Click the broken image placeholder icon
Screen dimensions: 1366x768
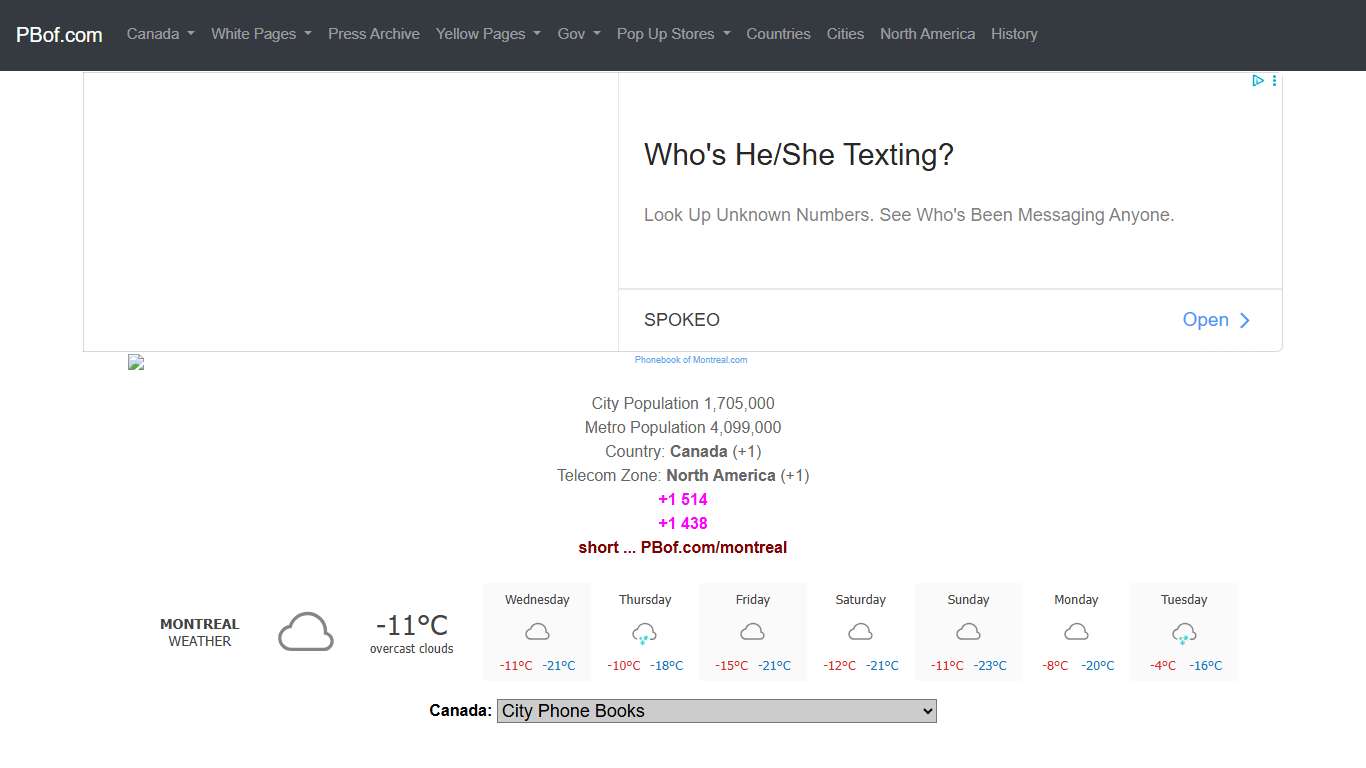136,362
